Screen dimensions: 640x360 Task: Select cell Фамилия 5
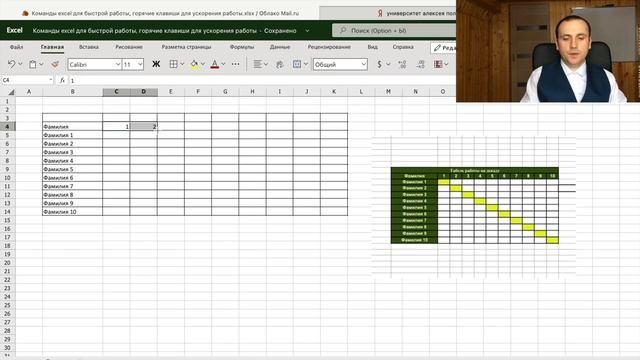[x=73, y=169]
